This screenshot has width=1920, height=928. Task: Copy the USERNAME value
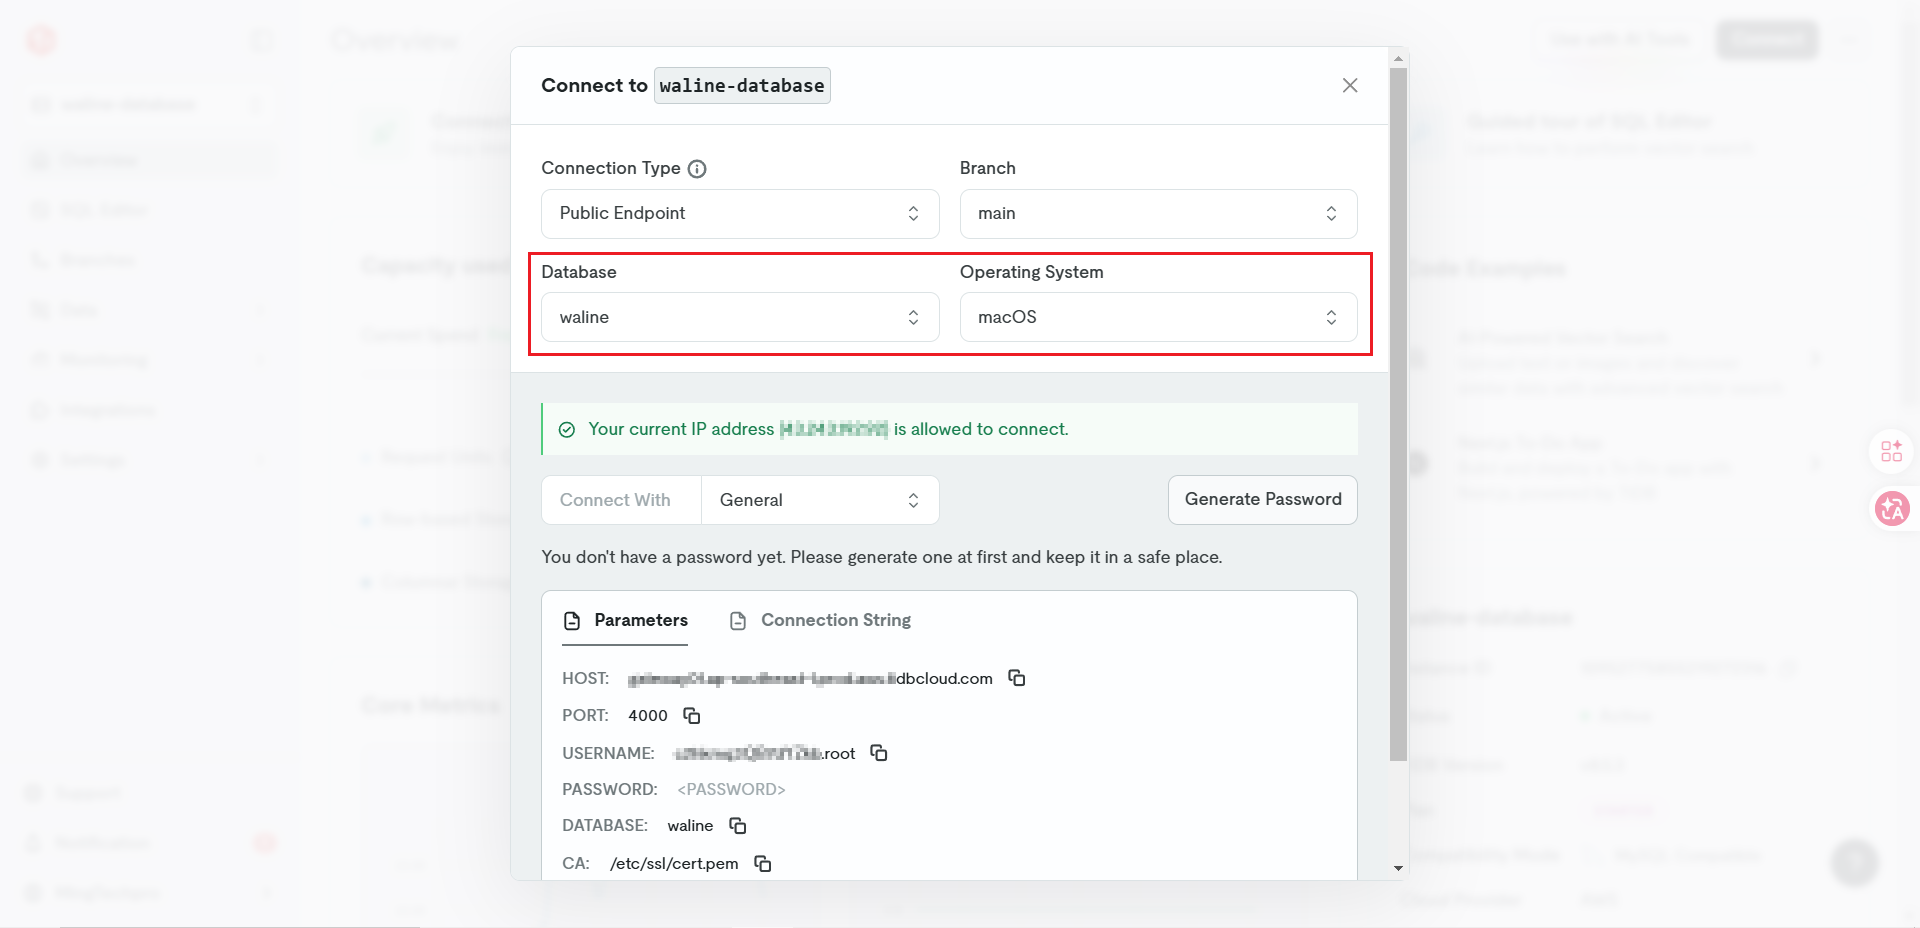coord(879,753)
